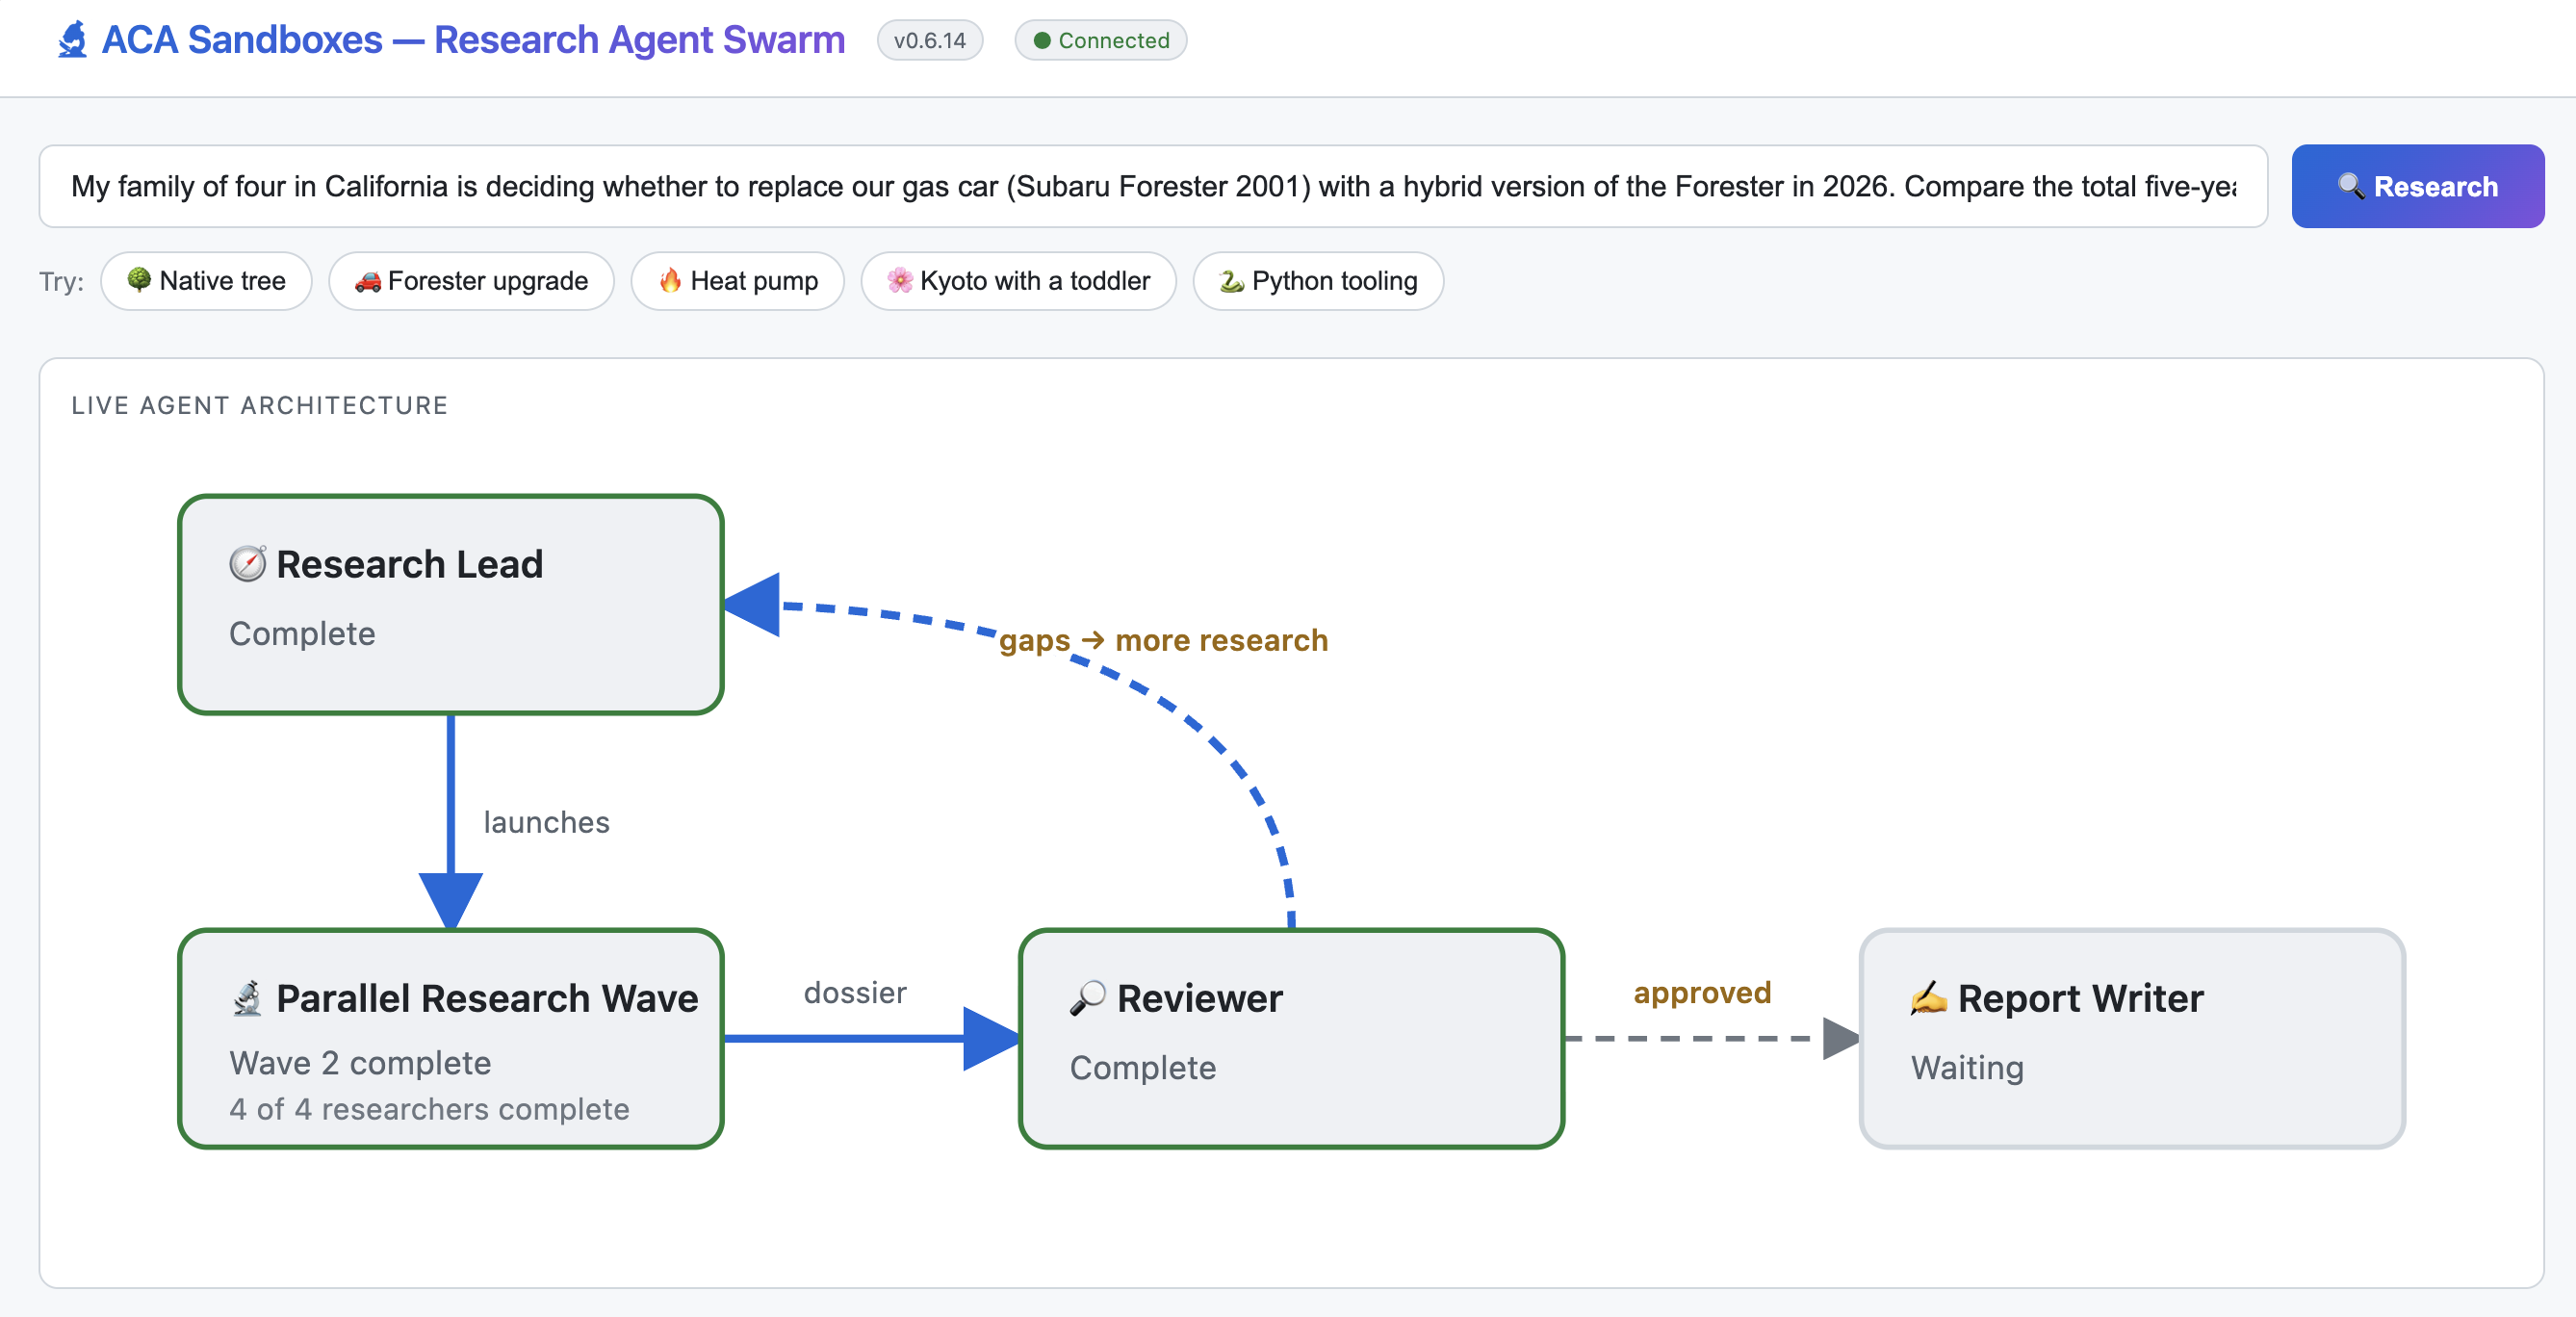Click the tree emoji on Native tree chip
The height and width of the screenshot is (1317, 2576).
coord(139,280)
